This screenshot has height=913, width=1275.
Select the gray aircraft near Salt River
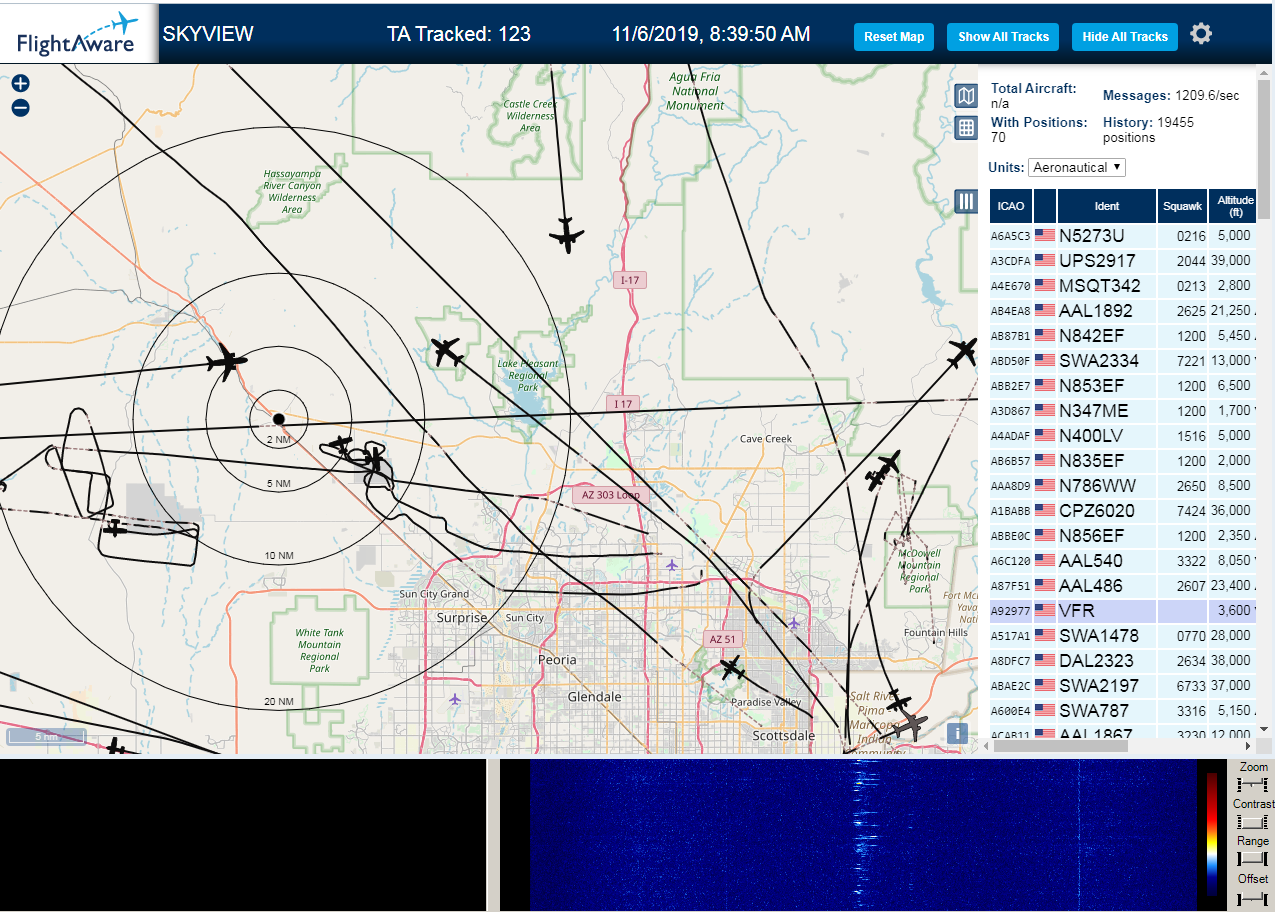coord(911,726)
